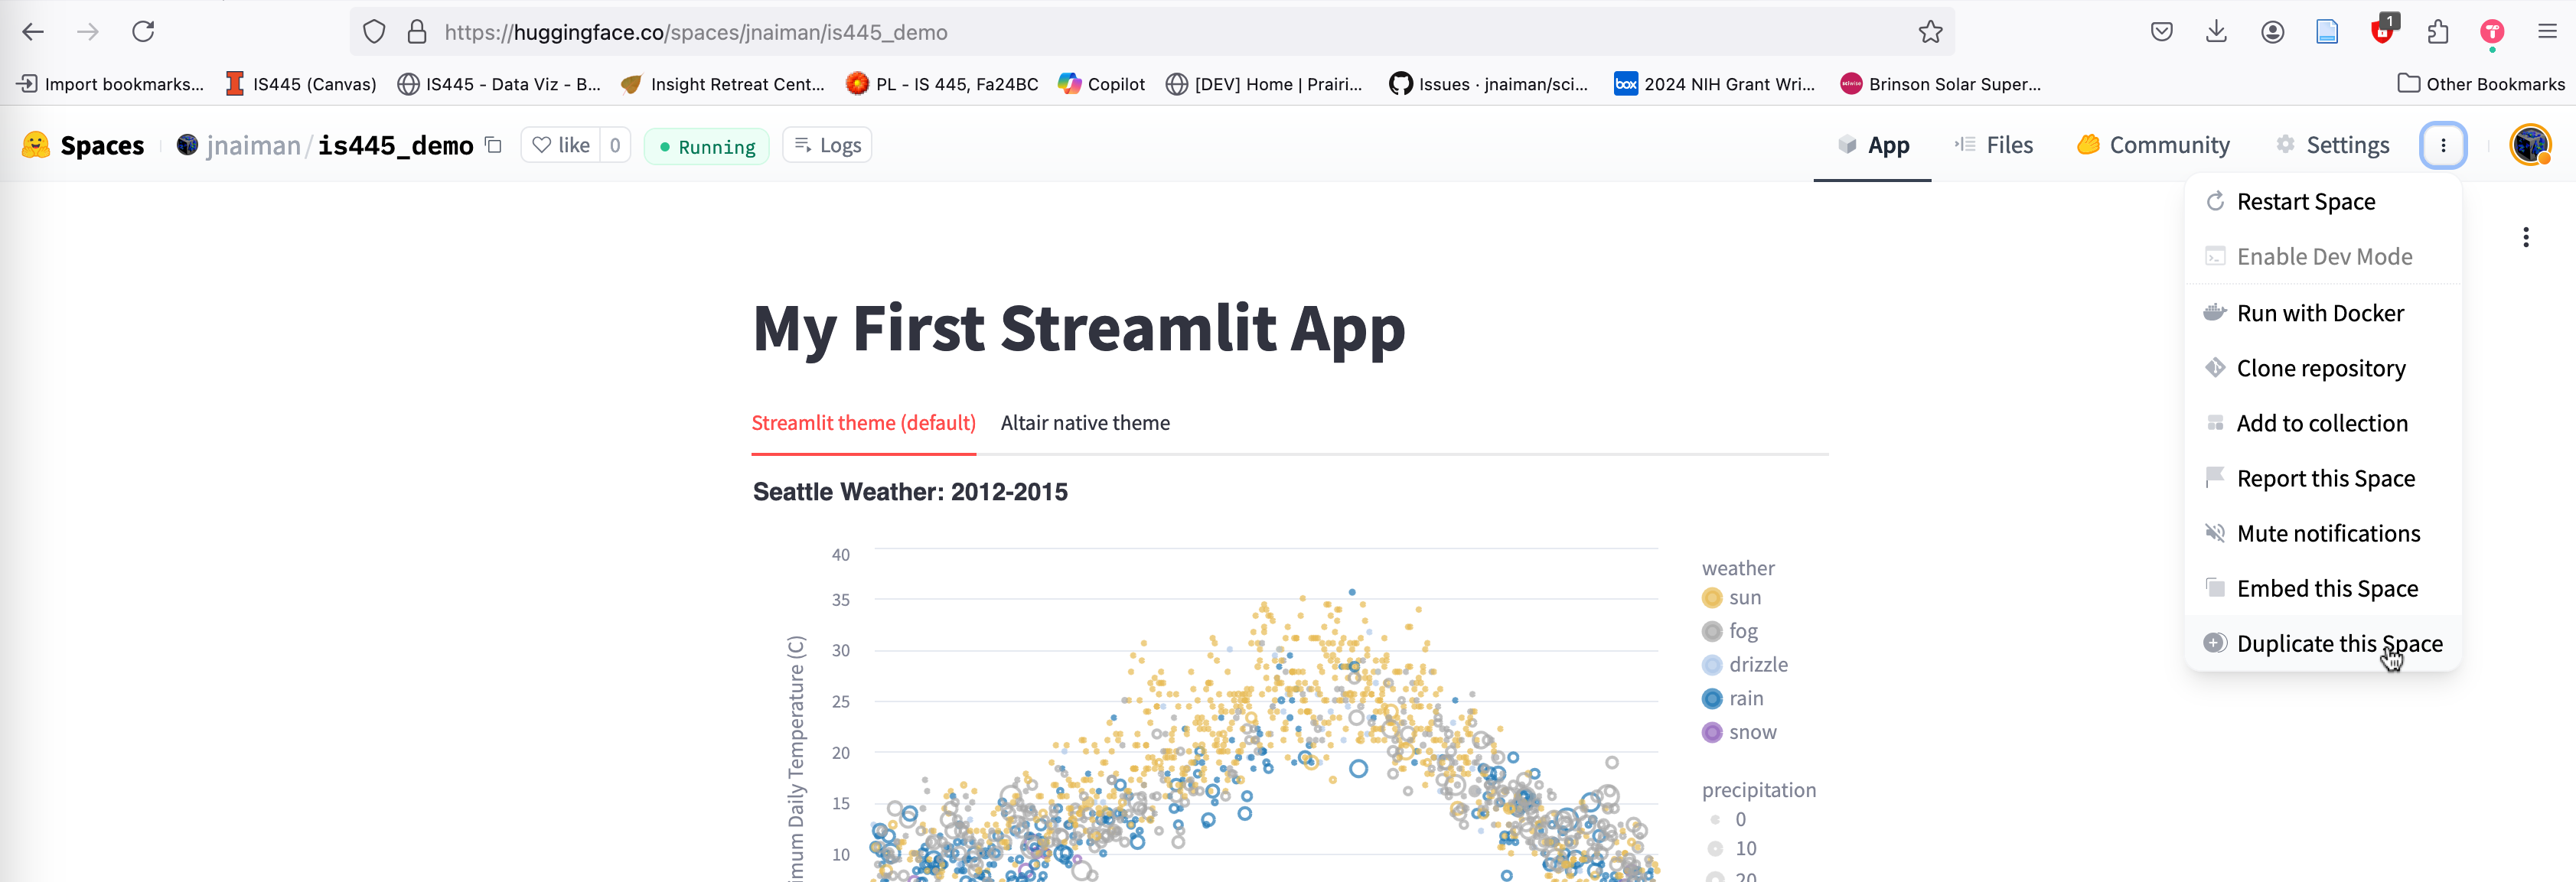Toggle the sun weather legend entry

[x=1744, y=597]
